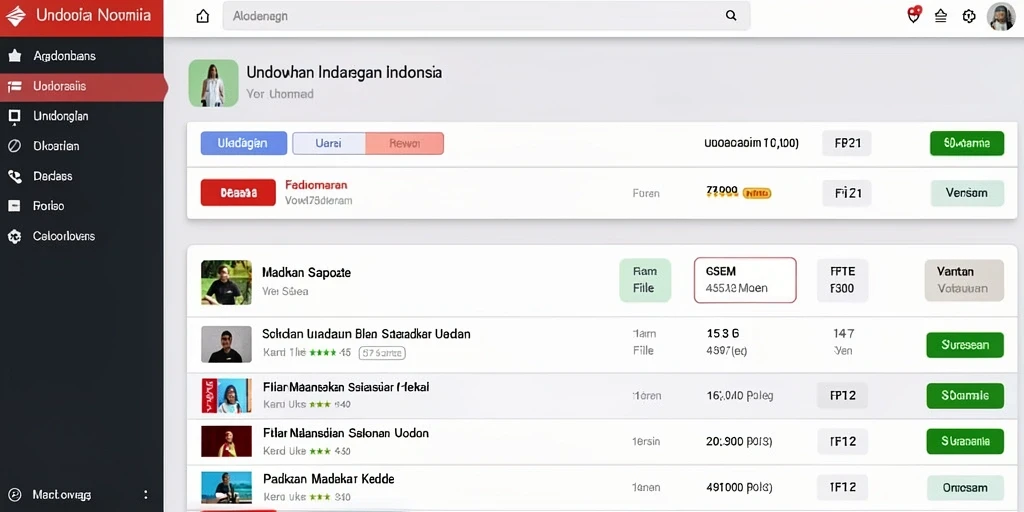Click the star icon next to Argdonbans
Viewport: 1024px width, 512px height.
coord(14,56)
